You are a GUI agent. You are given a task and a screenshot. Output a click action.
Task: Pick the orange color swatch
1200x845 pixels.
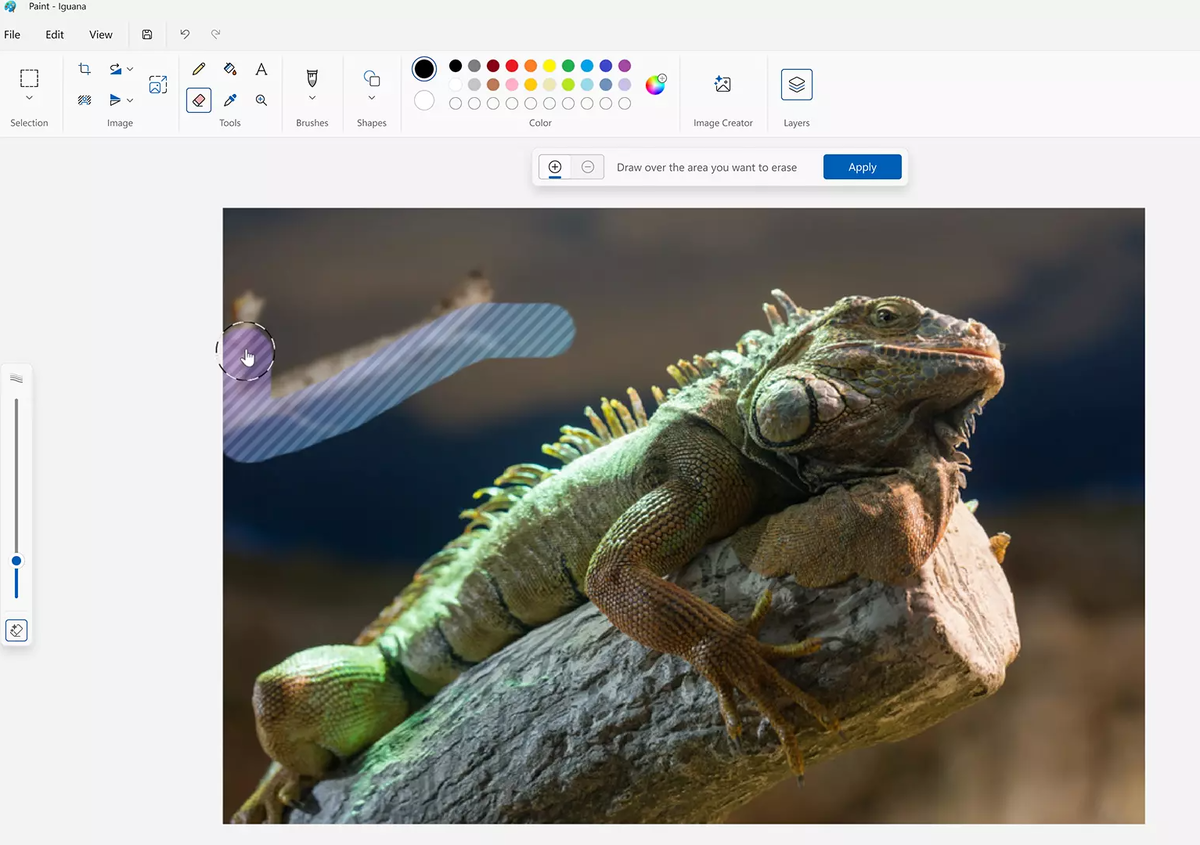[x=531, y=66]
